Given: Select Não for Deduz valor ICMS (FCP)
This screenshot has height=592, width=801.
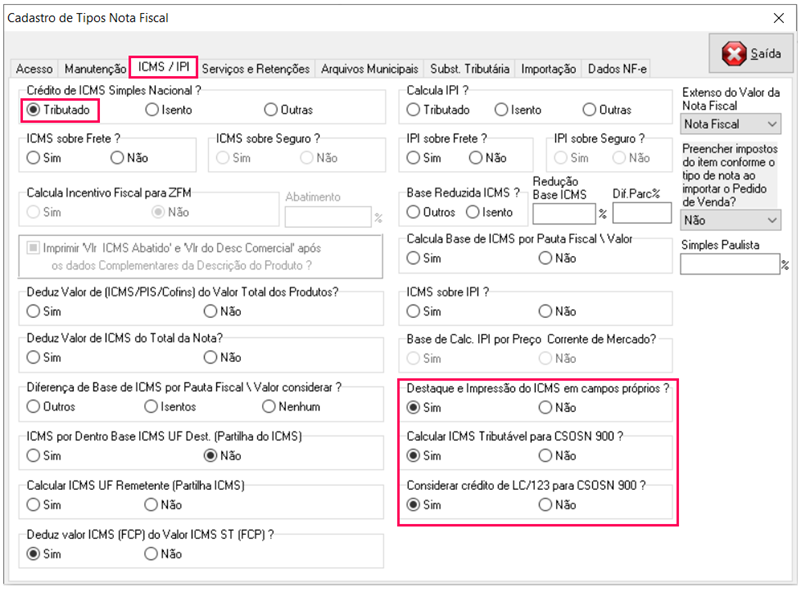Looking at the screenshot, I should click(152, 554).
